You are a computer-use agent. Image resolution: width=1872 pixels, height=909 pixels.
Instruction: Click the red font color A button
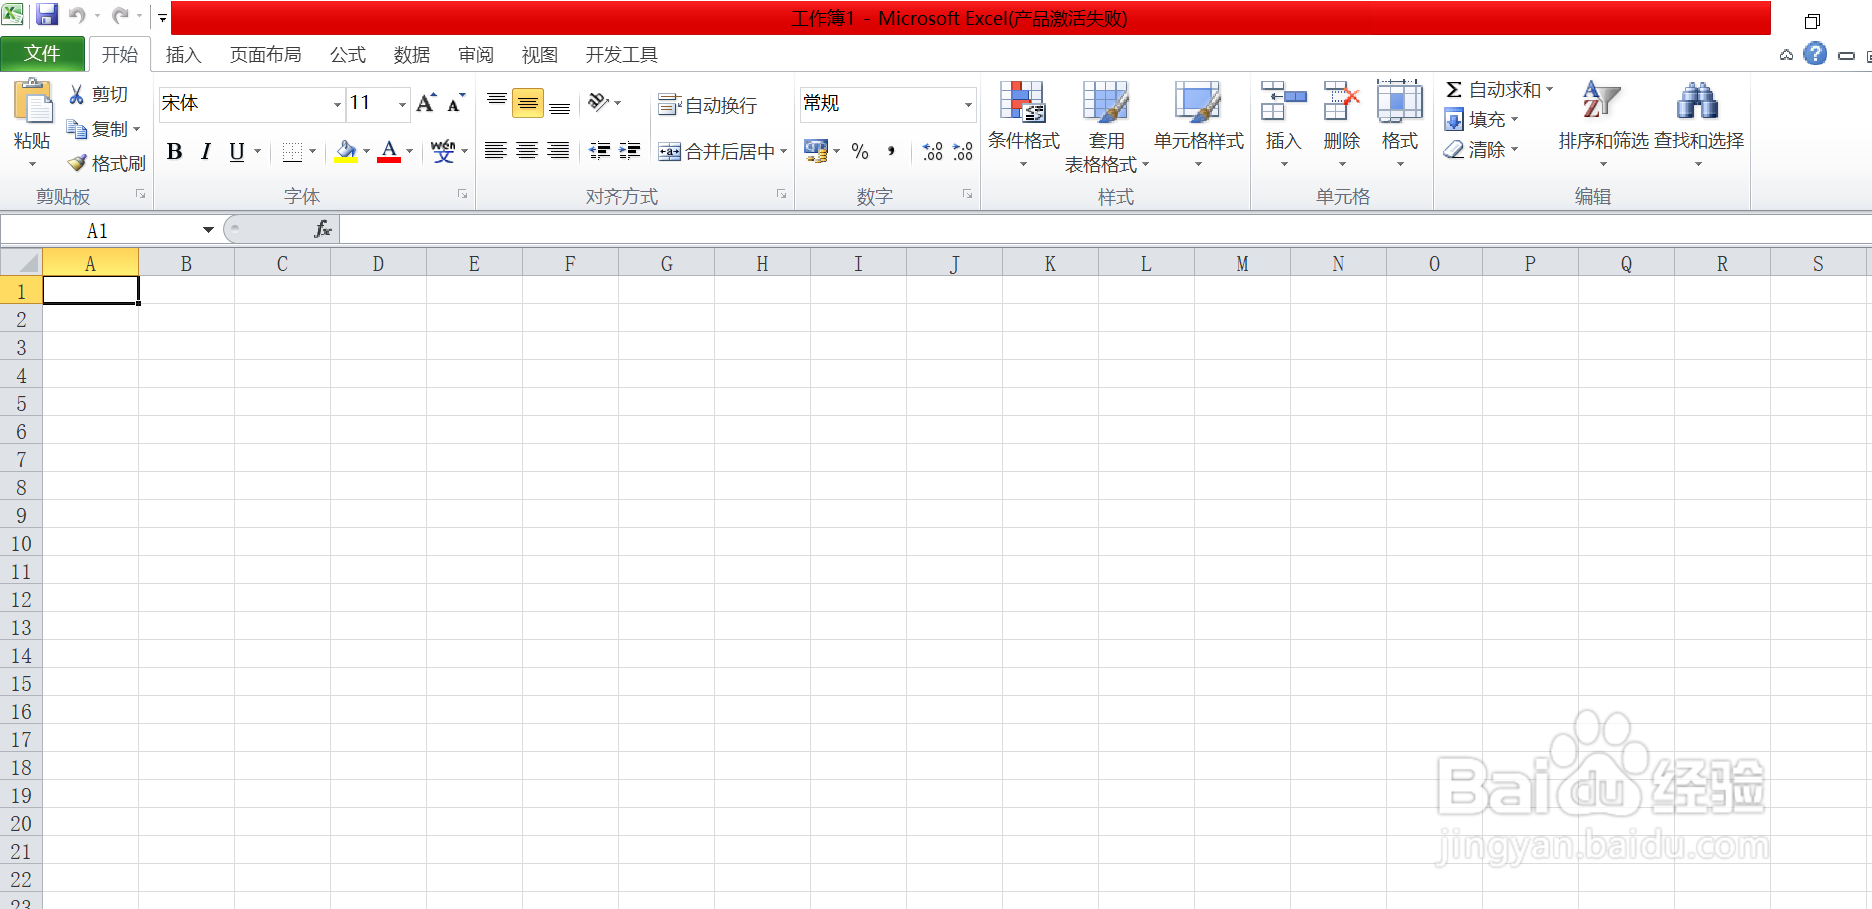click(390, 151)
